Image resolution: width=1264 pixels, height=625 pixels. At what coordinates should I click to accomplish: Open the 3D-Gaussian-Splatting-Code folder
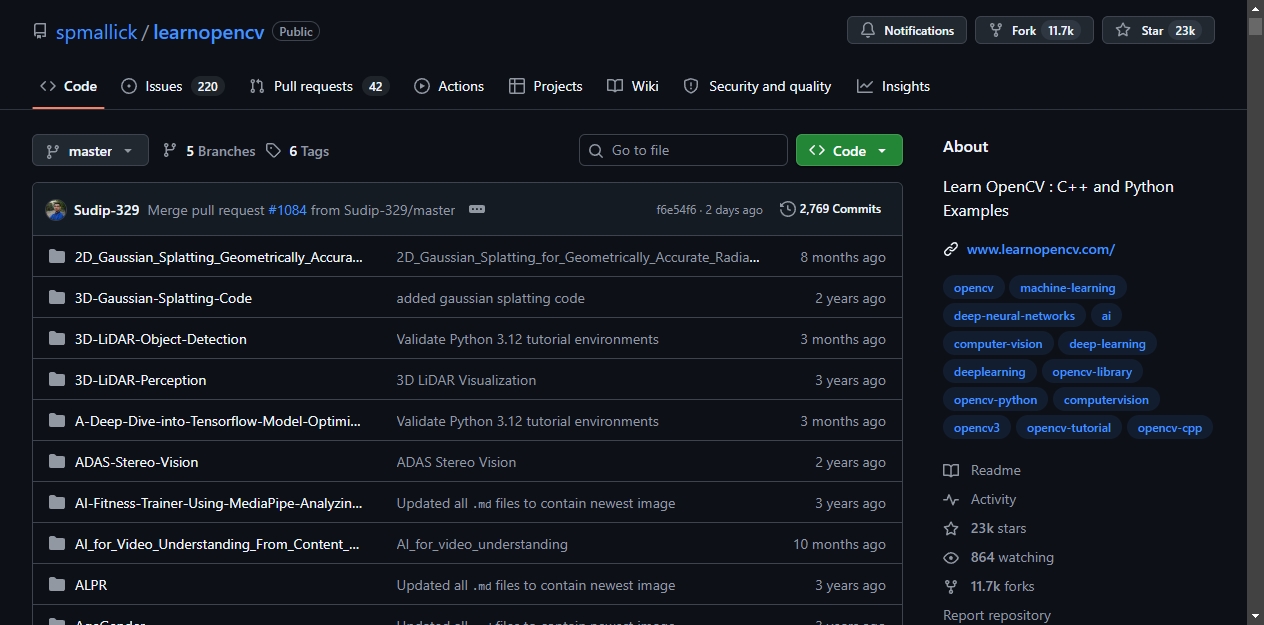[x=163, y=298]
